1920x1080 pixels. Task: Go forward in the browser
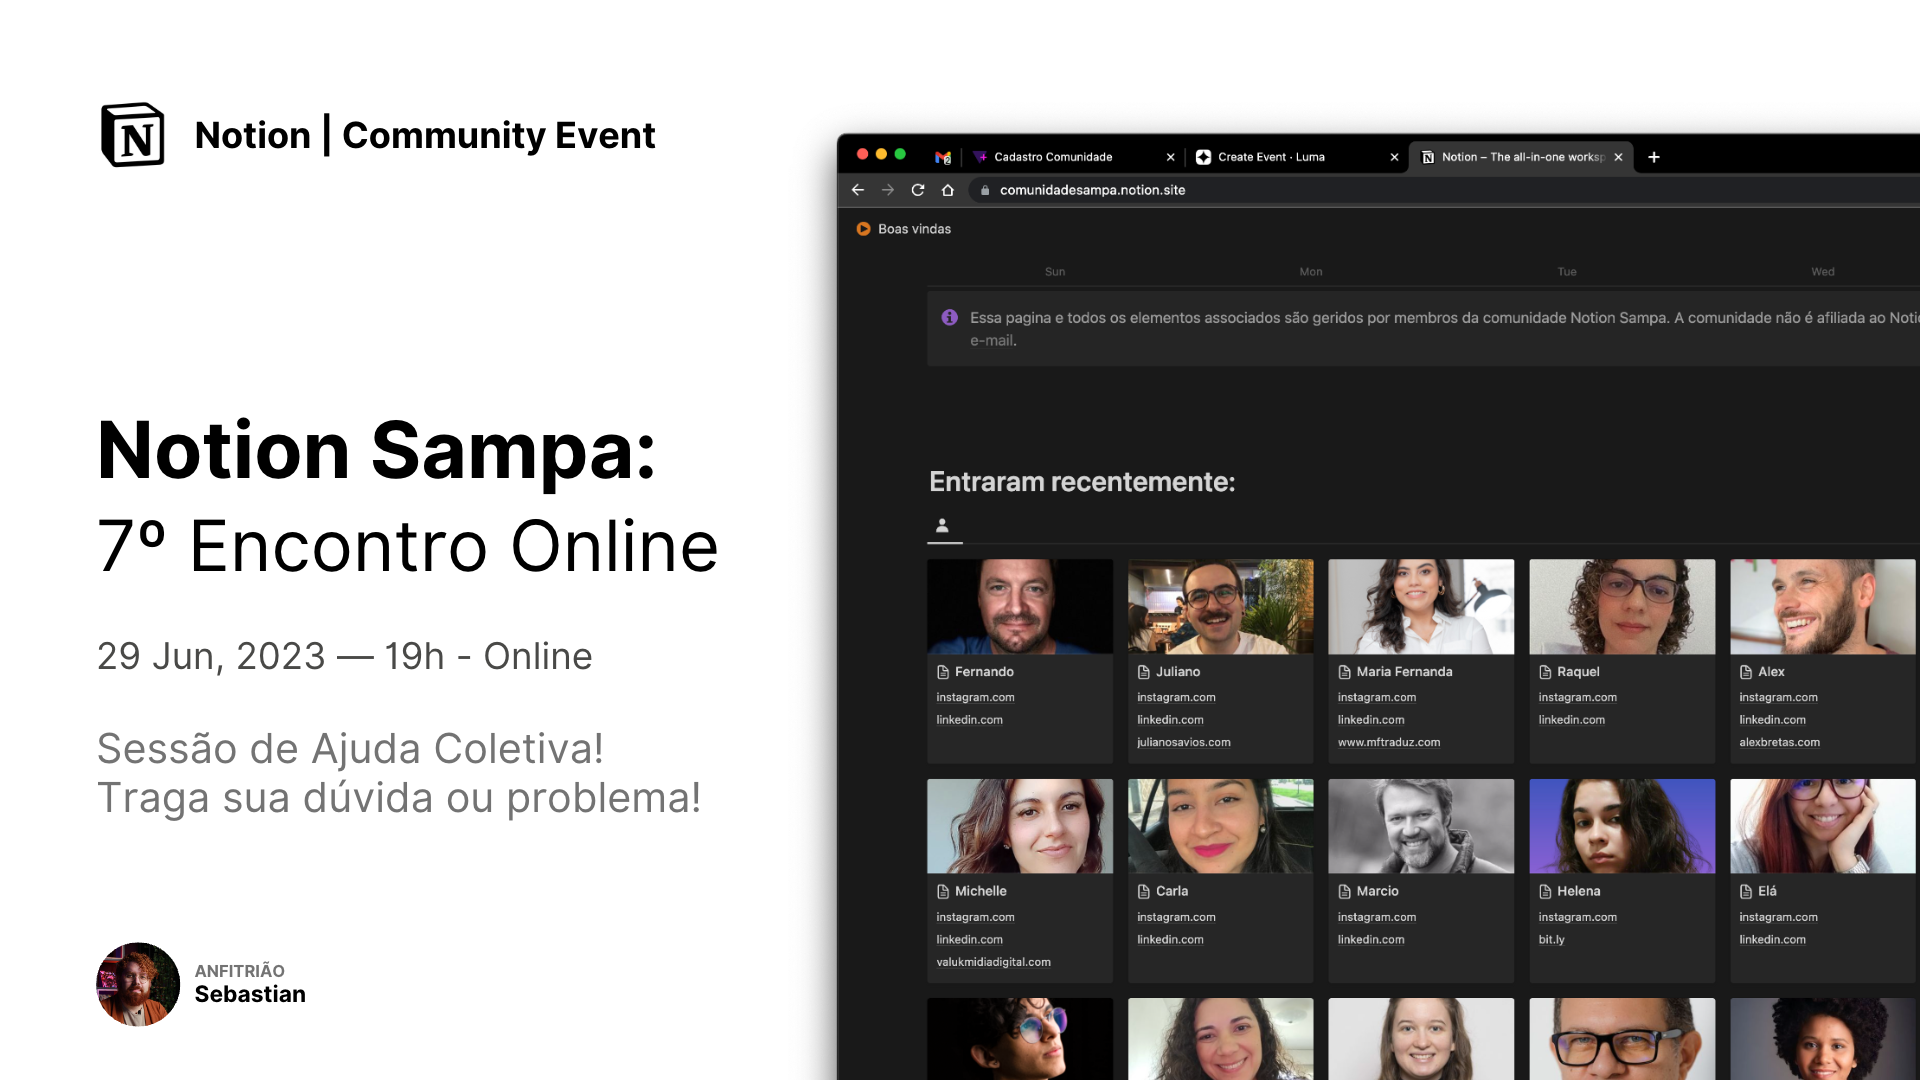point(888,190)
